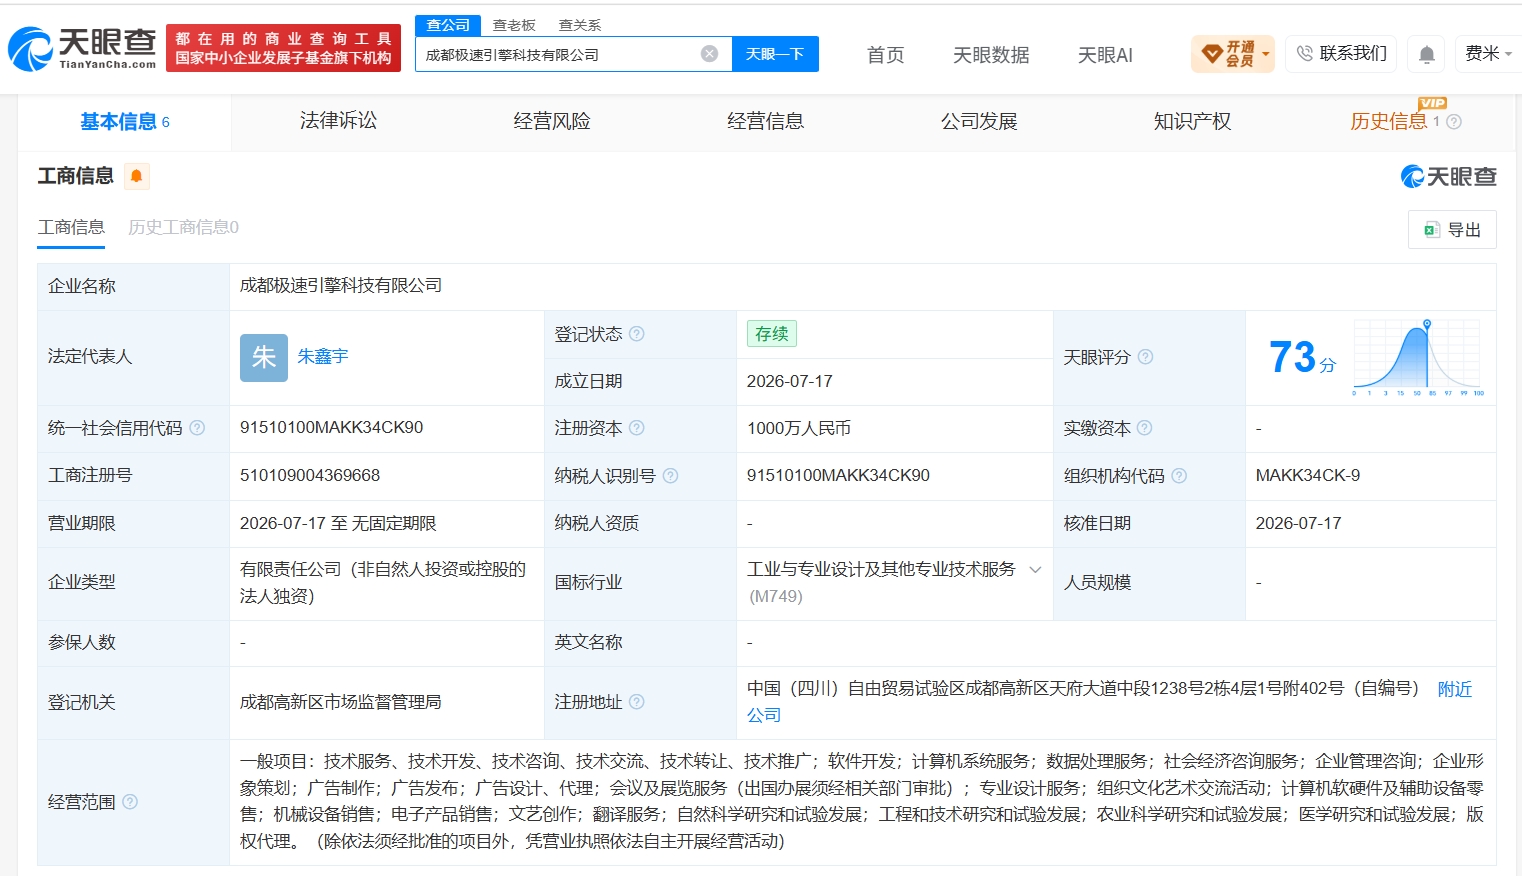This screenshot has width=1522, height=876.
Task: Select the 查老板 search mode
Action: tap(514, 25)
